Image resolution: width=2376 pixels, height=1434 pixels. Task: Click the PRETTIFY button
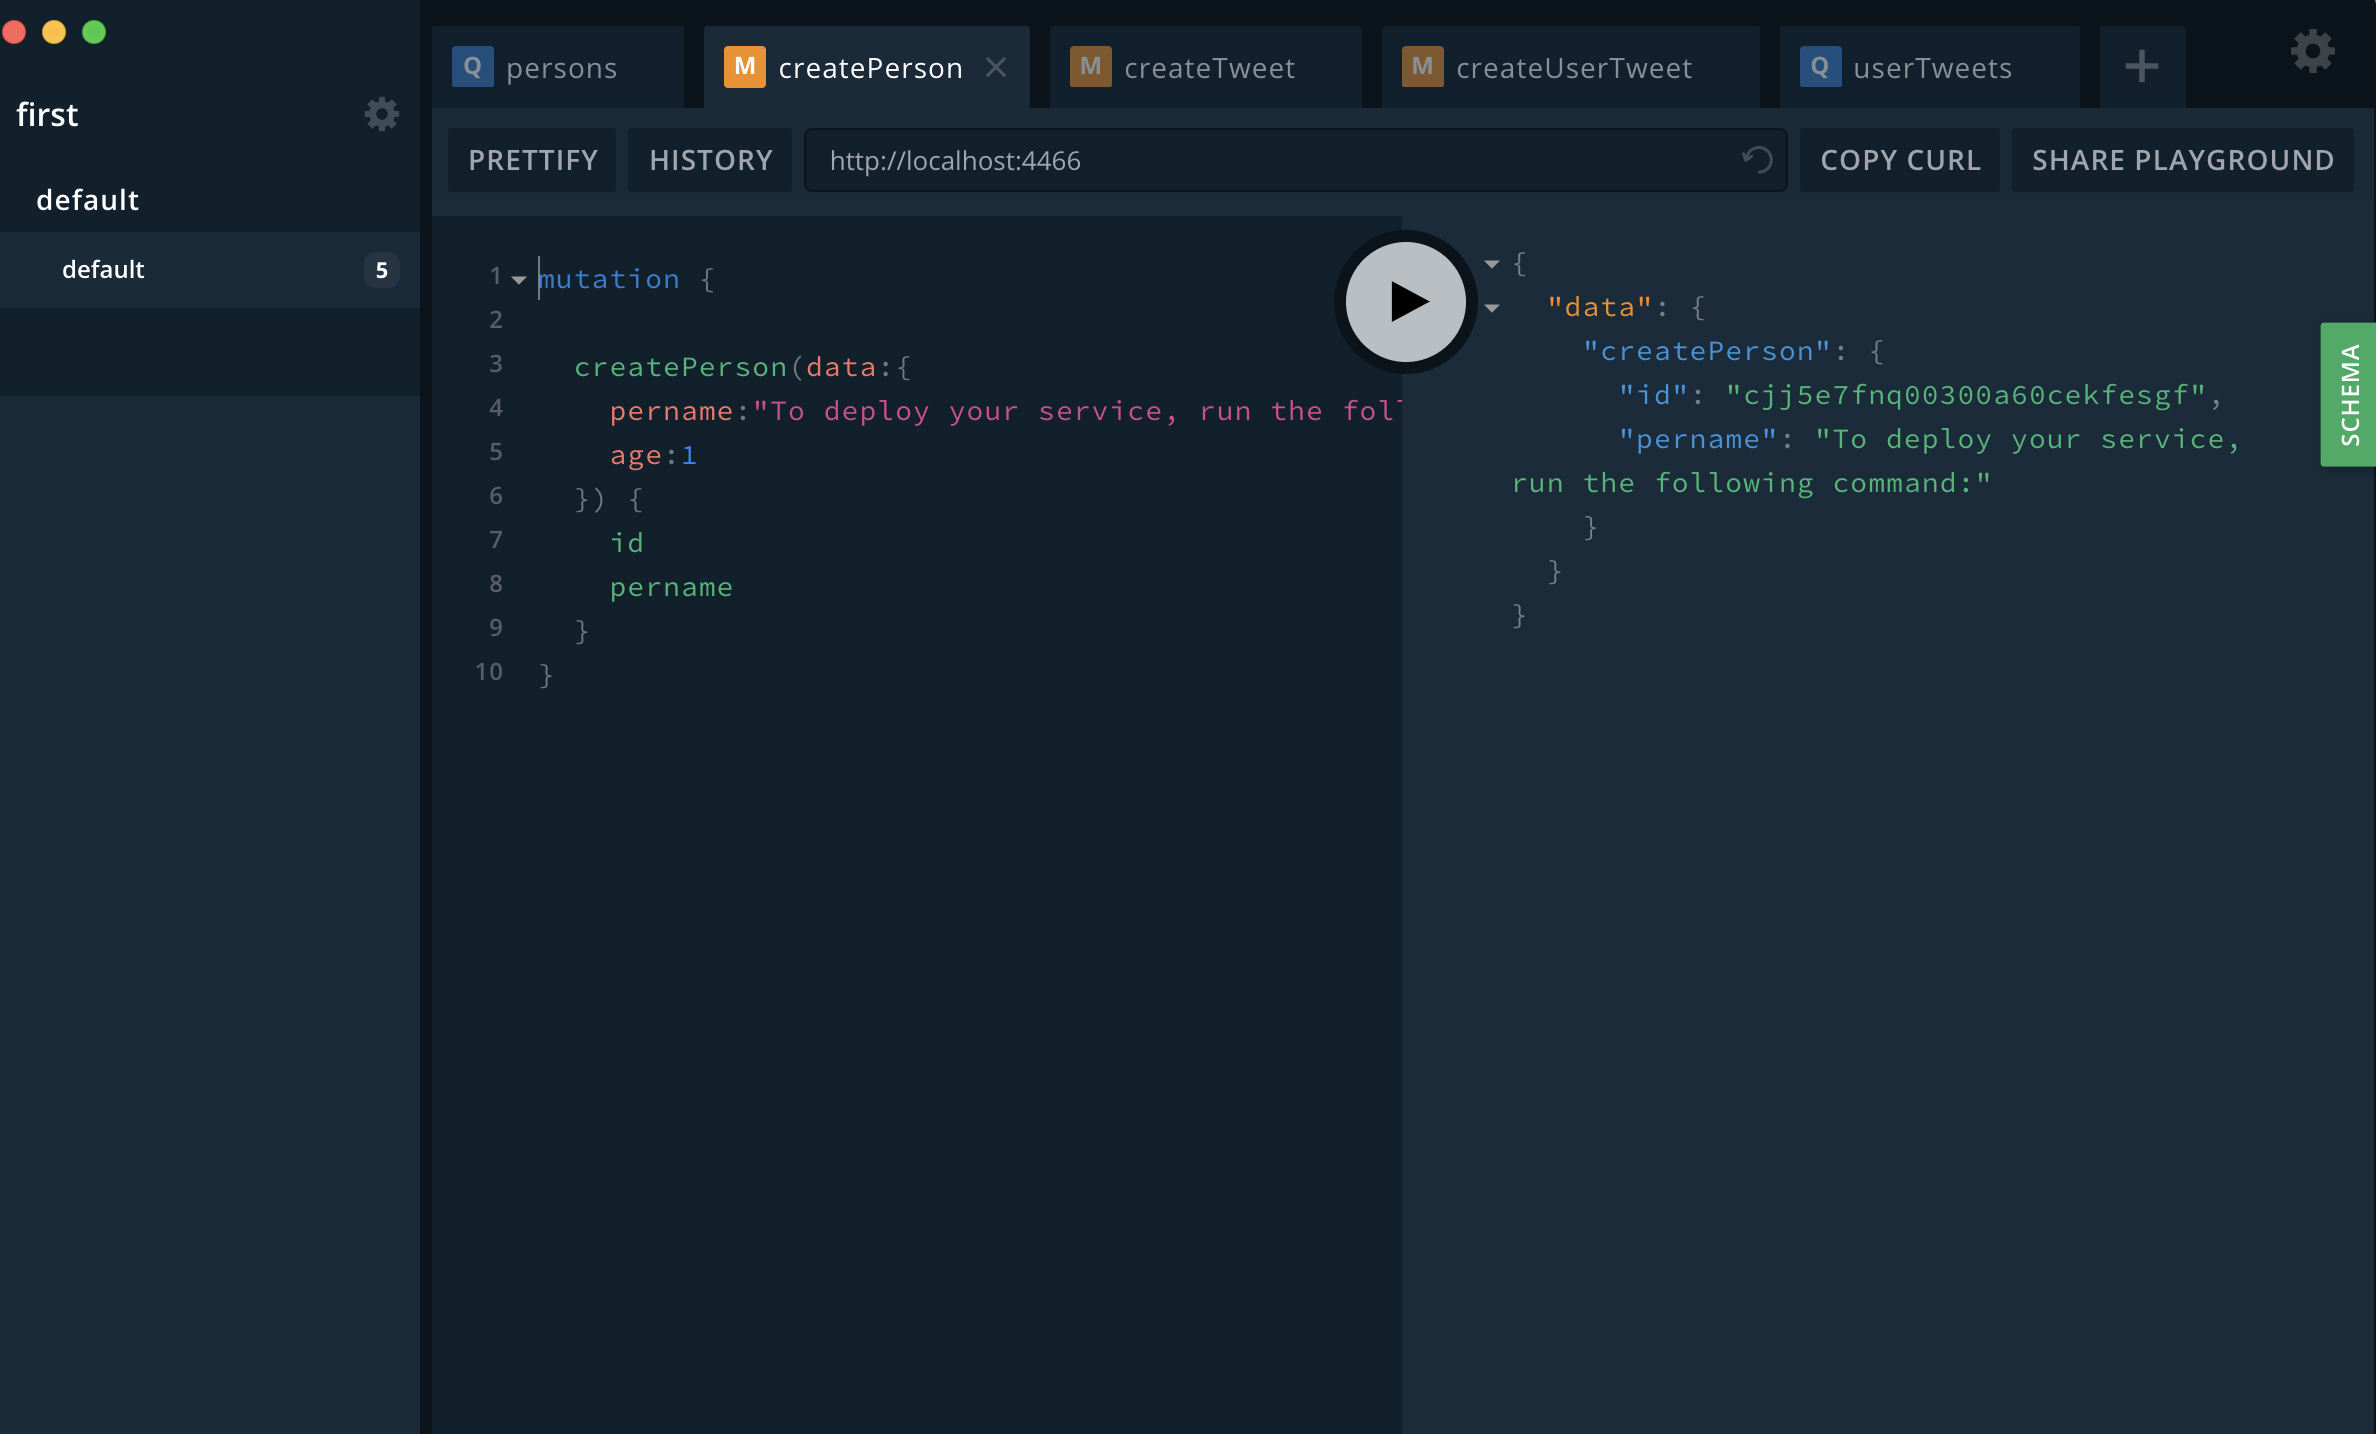coord(532,160)
